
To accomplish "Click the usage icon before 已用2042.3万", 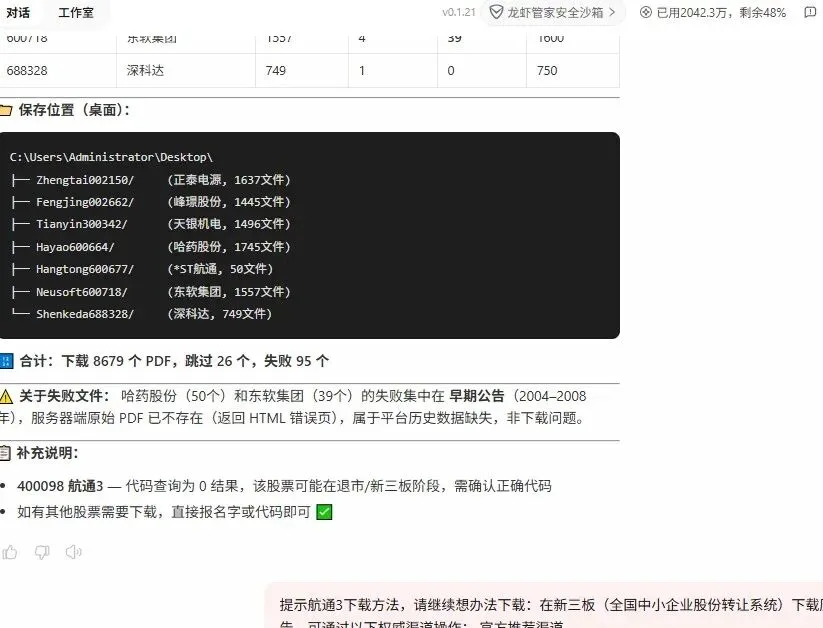I will (x=646, y=13).
